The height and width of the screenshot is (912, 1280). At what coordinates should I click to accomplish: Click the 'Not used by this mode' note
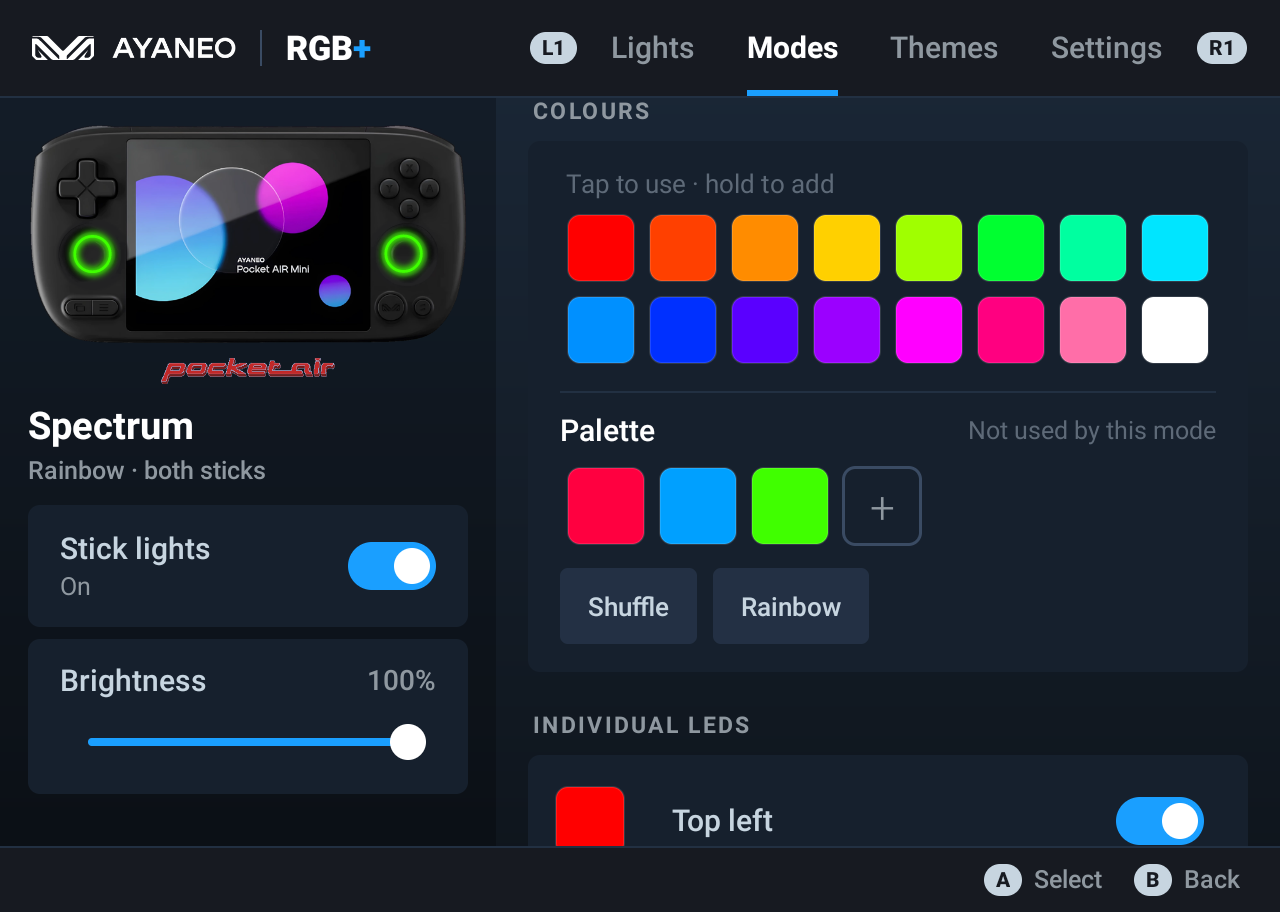tap(1092, 431)
